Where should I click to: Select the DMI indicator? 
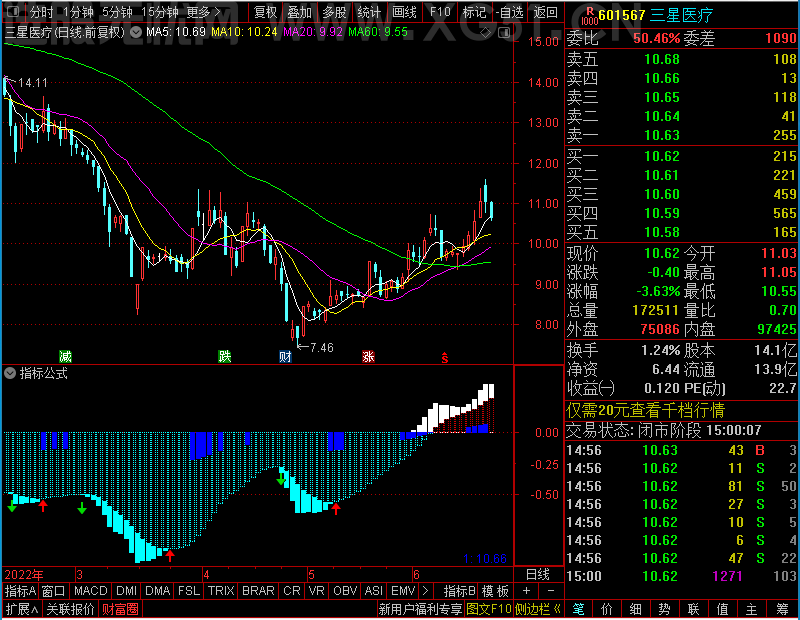click(x=126, y=591)
